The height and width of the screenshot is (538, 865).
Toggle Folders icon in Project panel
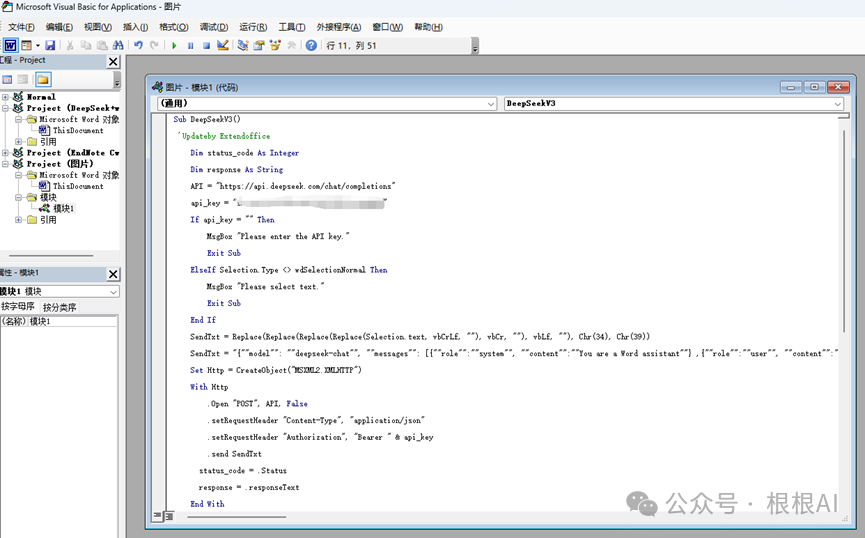click(x=43, y=79)
